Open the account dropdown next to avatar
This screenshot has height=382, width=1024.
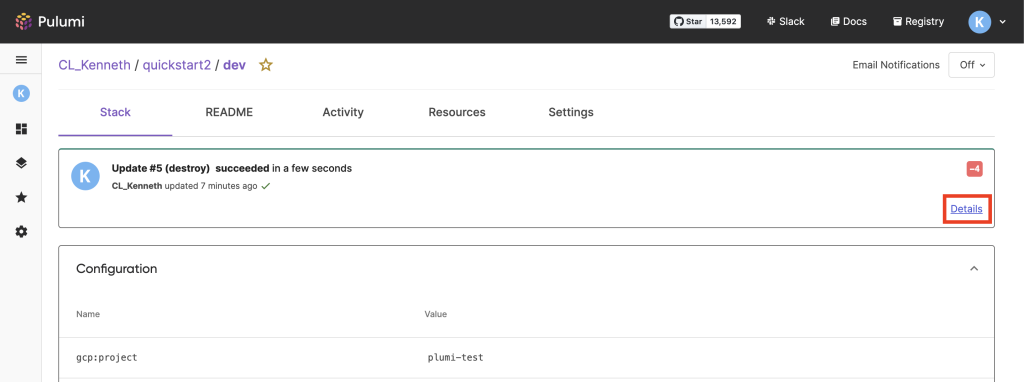(x=1002, y=22)
